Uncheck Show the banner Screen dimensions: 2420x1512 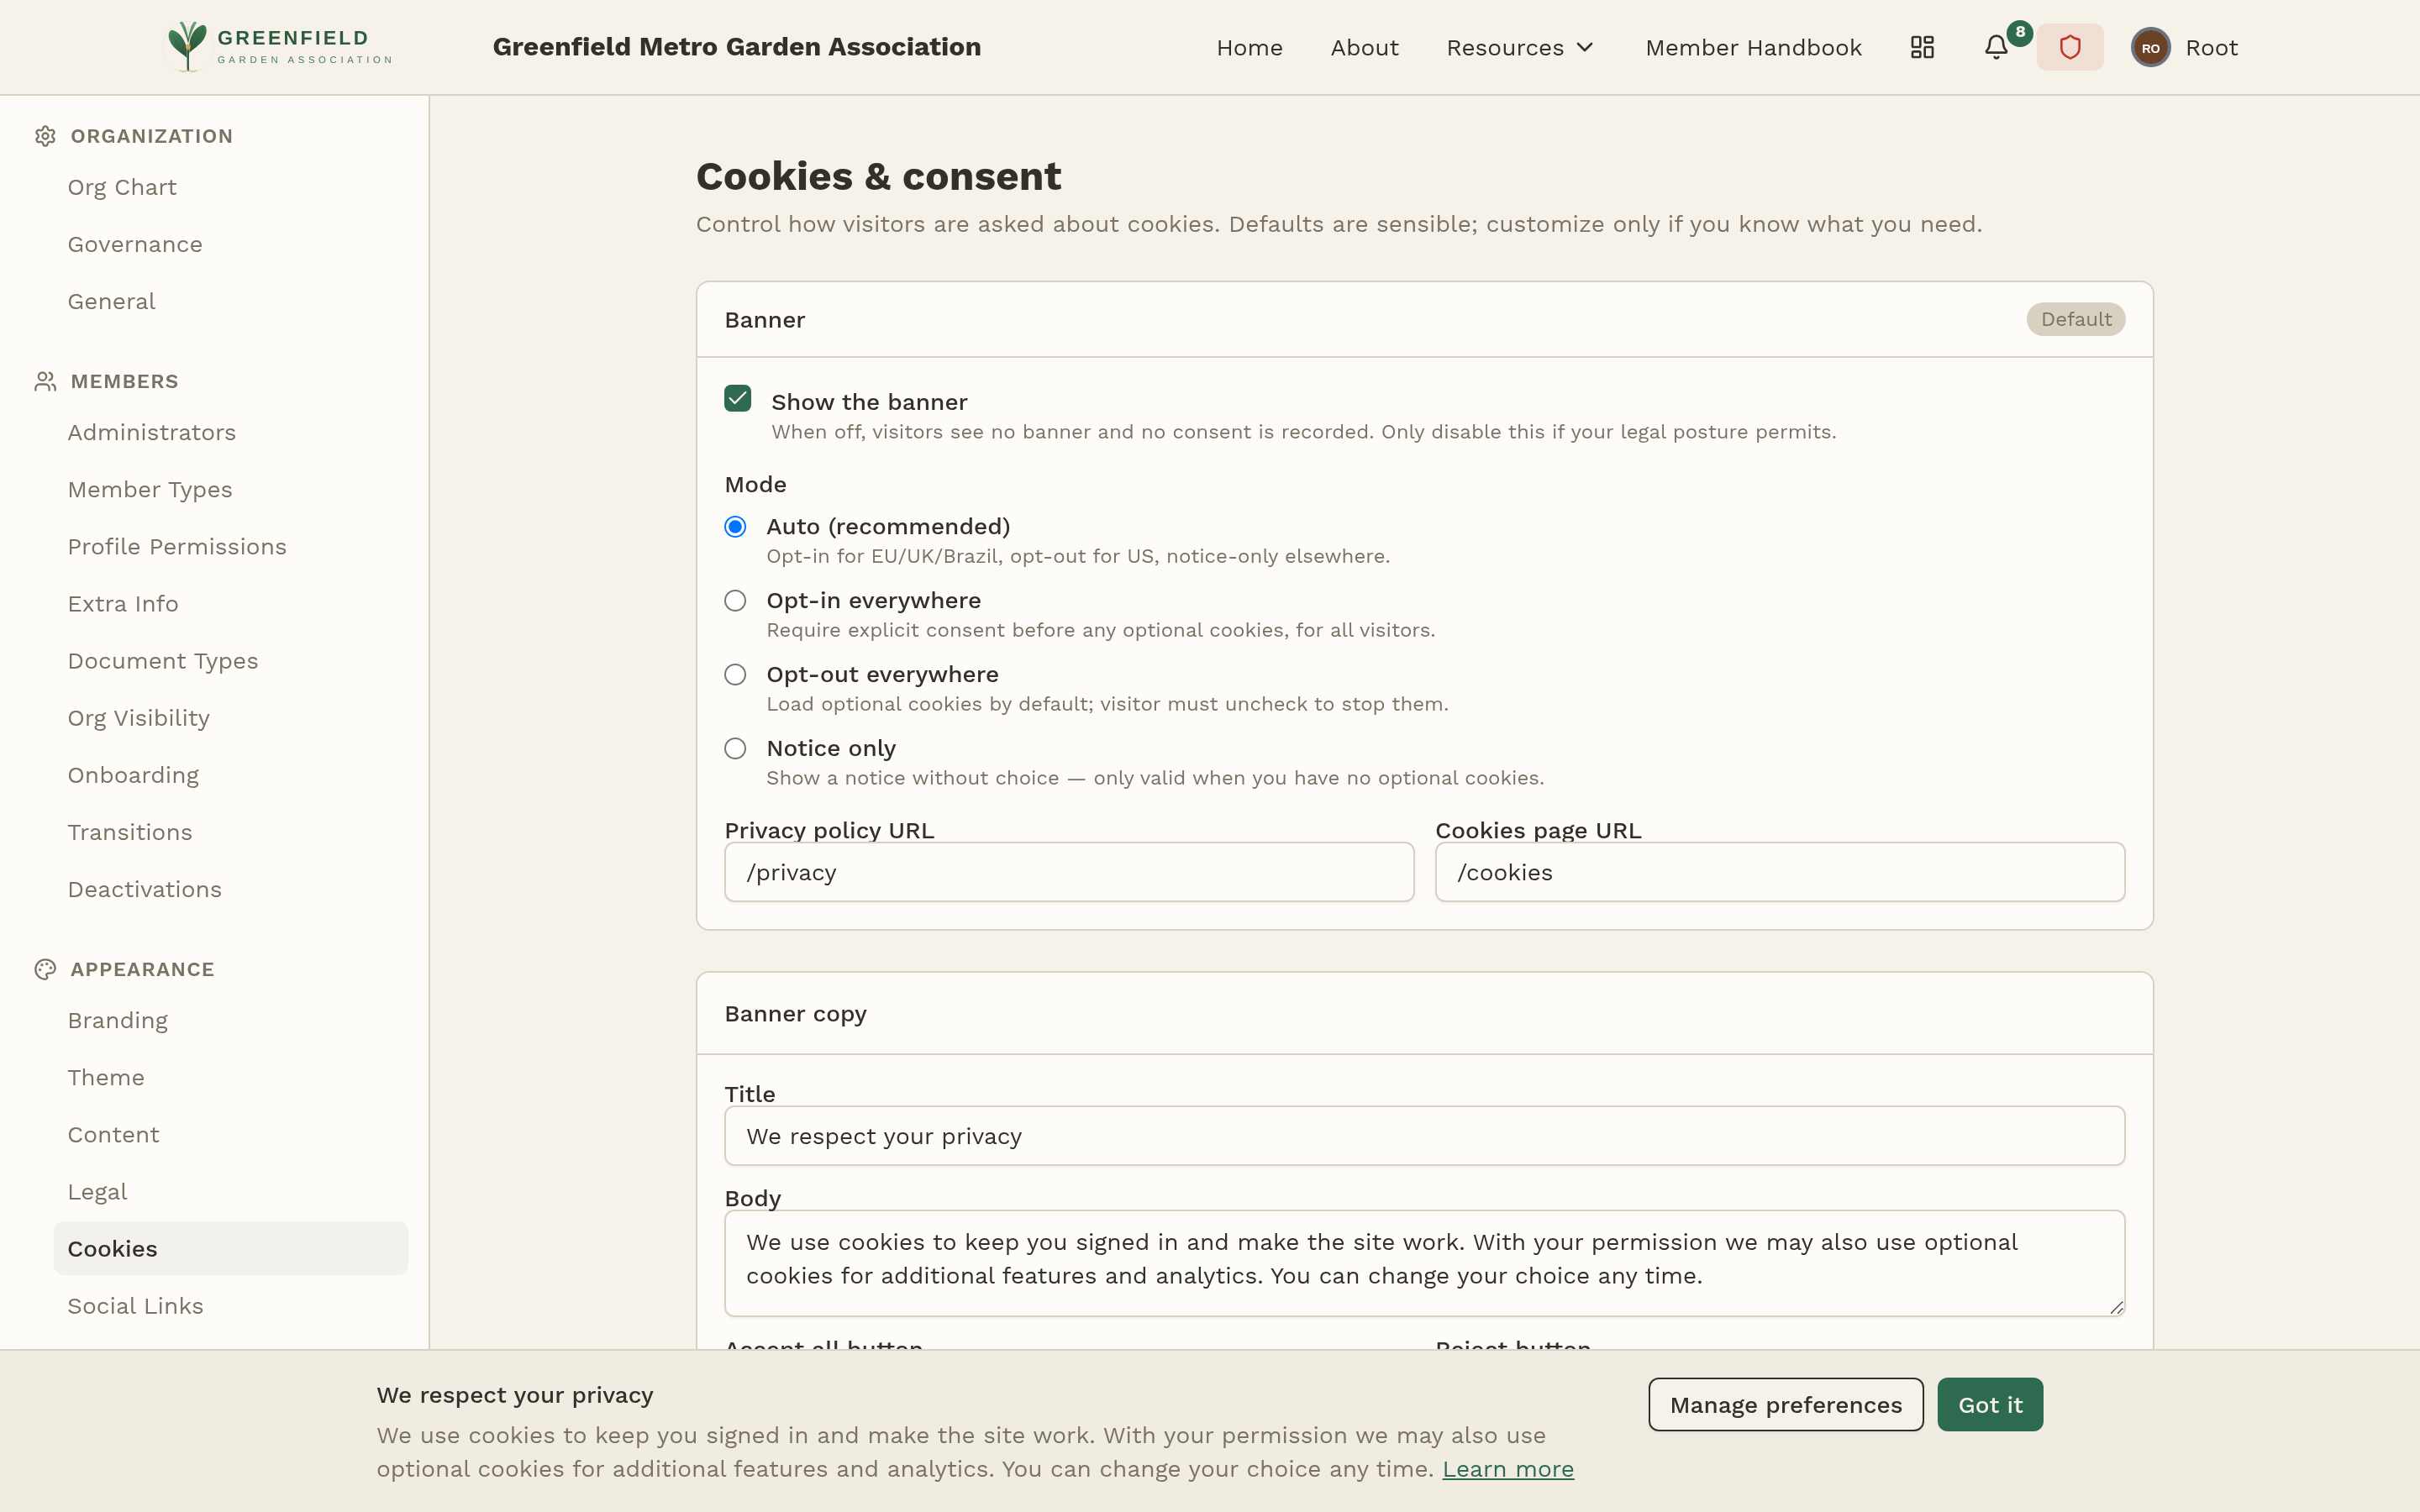pos(737,398)
